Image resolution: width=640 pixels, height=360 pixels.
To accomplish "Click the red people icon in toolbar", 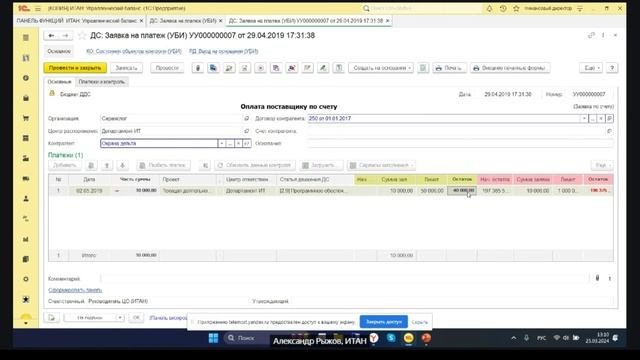I will tap(292, 68).
